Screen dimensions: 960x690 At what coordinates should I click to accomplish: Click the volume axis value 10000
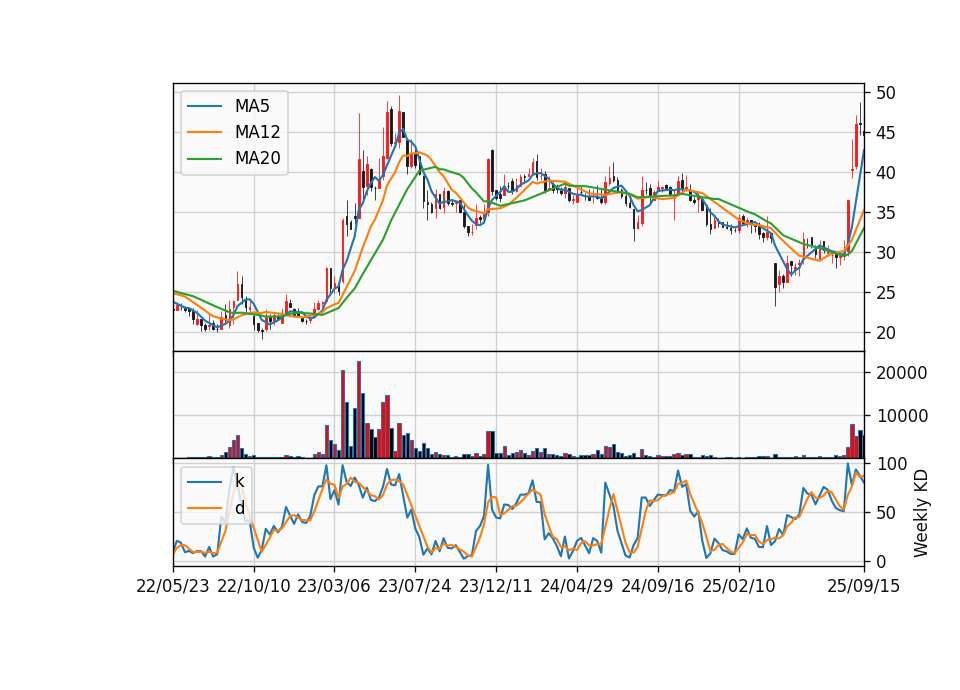901,416
